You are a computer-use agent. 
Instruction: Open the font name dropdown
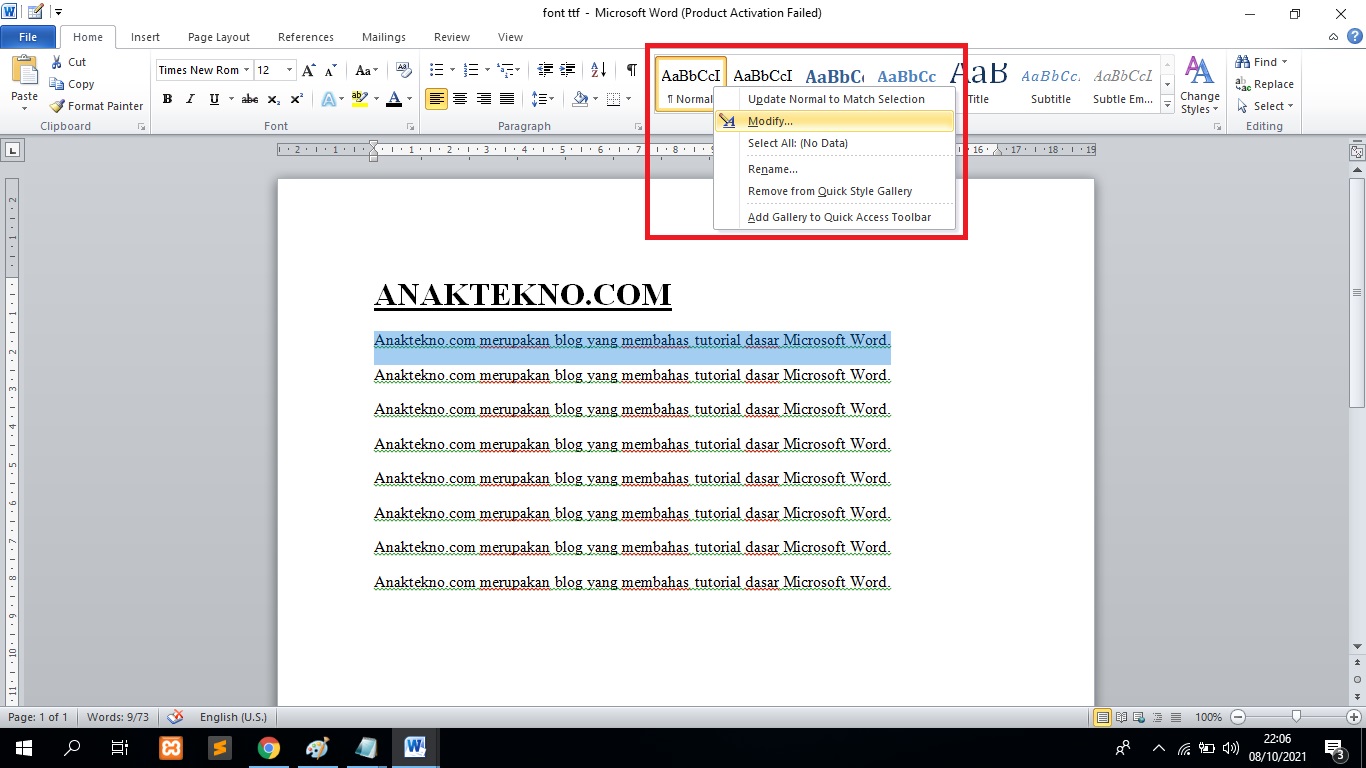pos(246,70)
